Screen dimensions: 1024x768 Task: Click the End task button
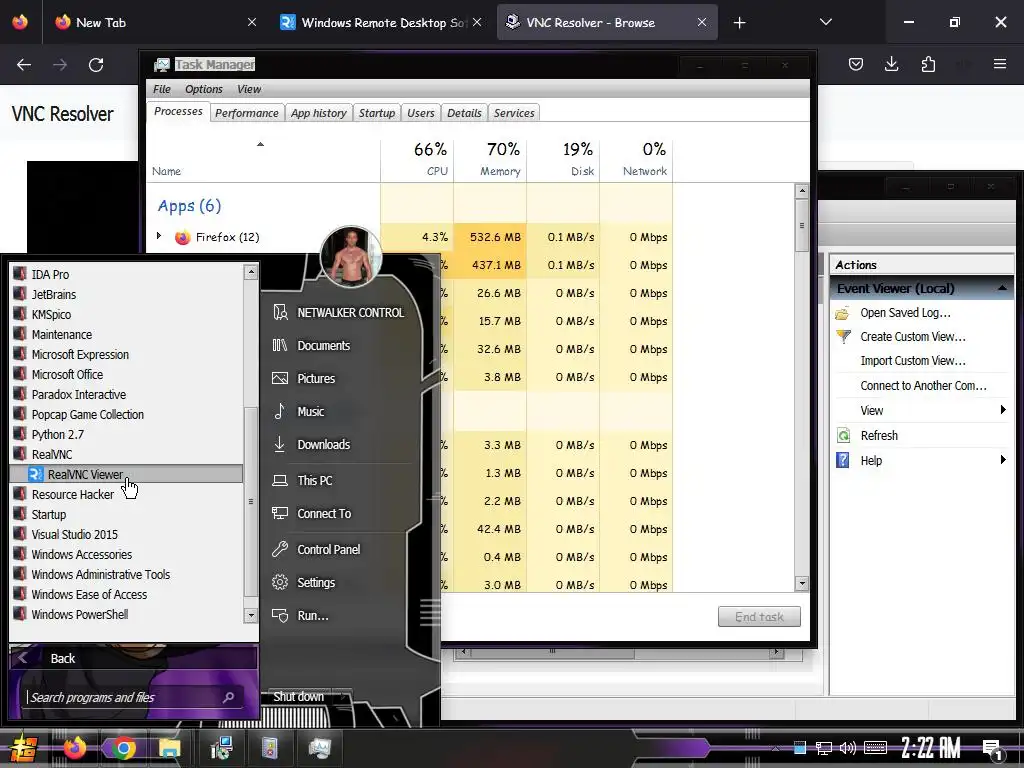click(760, 616)
